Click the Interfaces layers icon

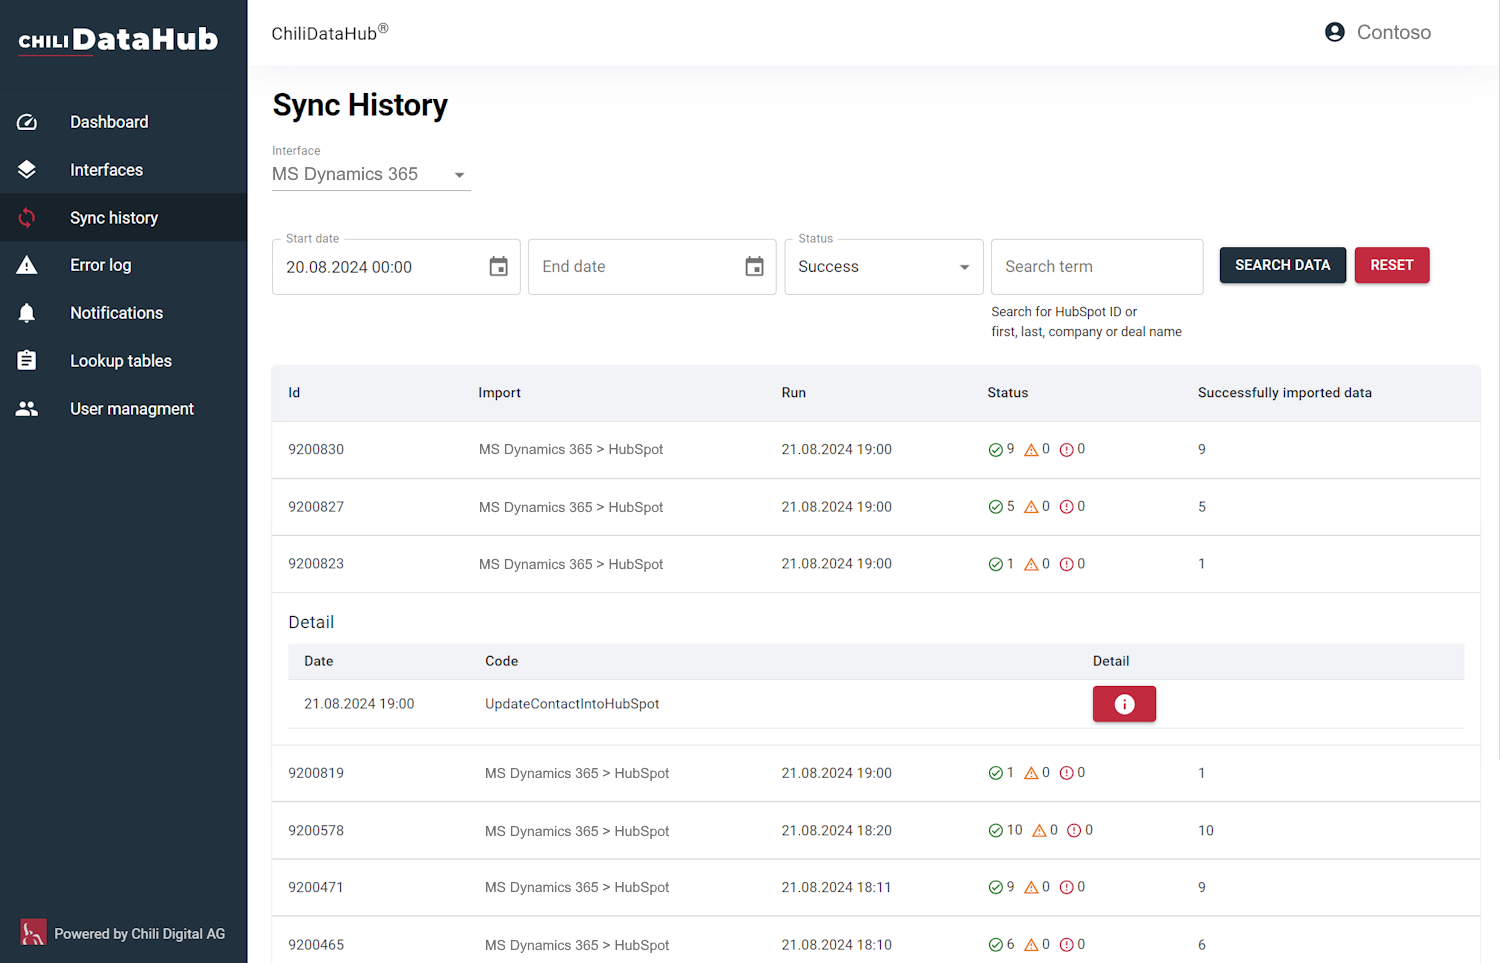27,170
